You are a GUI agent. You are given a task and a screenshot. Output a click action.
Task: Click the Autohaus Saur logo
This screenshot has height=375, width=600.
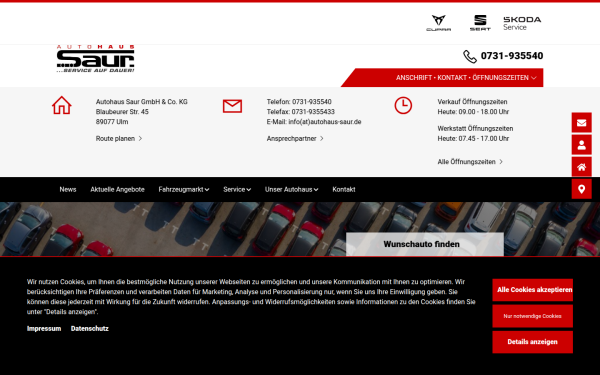point(95,59)
